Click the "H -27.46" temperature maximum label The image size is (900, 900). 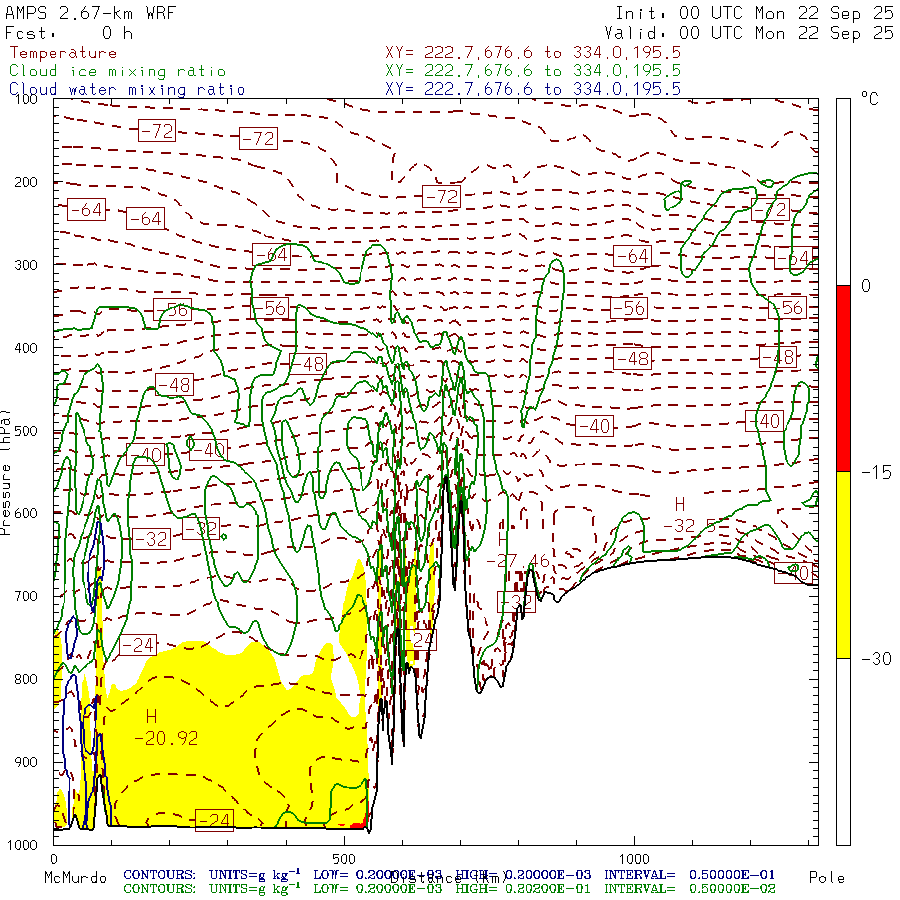pyautogui.click(x=518, y=550)
